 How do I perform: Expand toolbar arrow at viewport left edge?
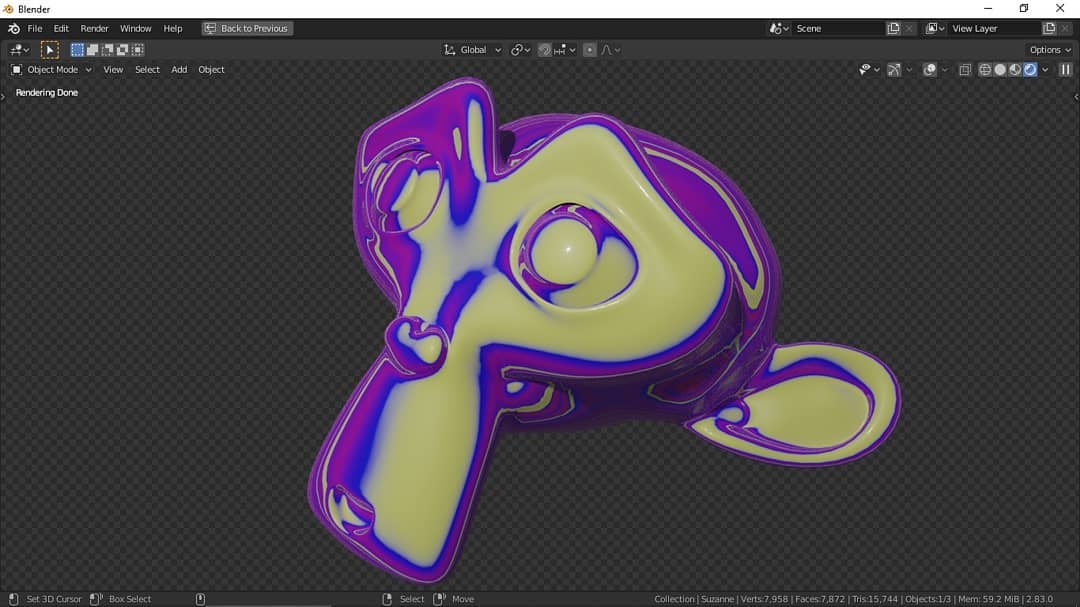(3, 96)
